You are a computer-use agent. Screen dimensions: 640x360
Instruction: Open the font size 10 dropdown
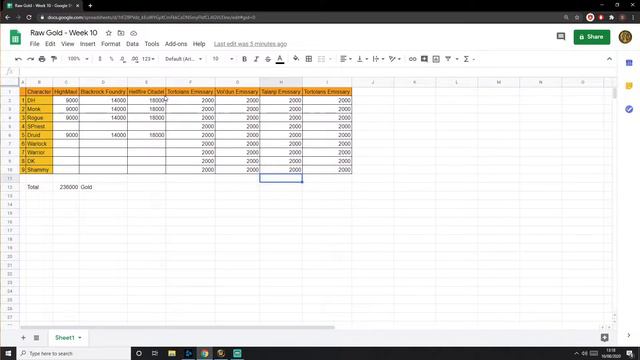(x=223, y=59)
